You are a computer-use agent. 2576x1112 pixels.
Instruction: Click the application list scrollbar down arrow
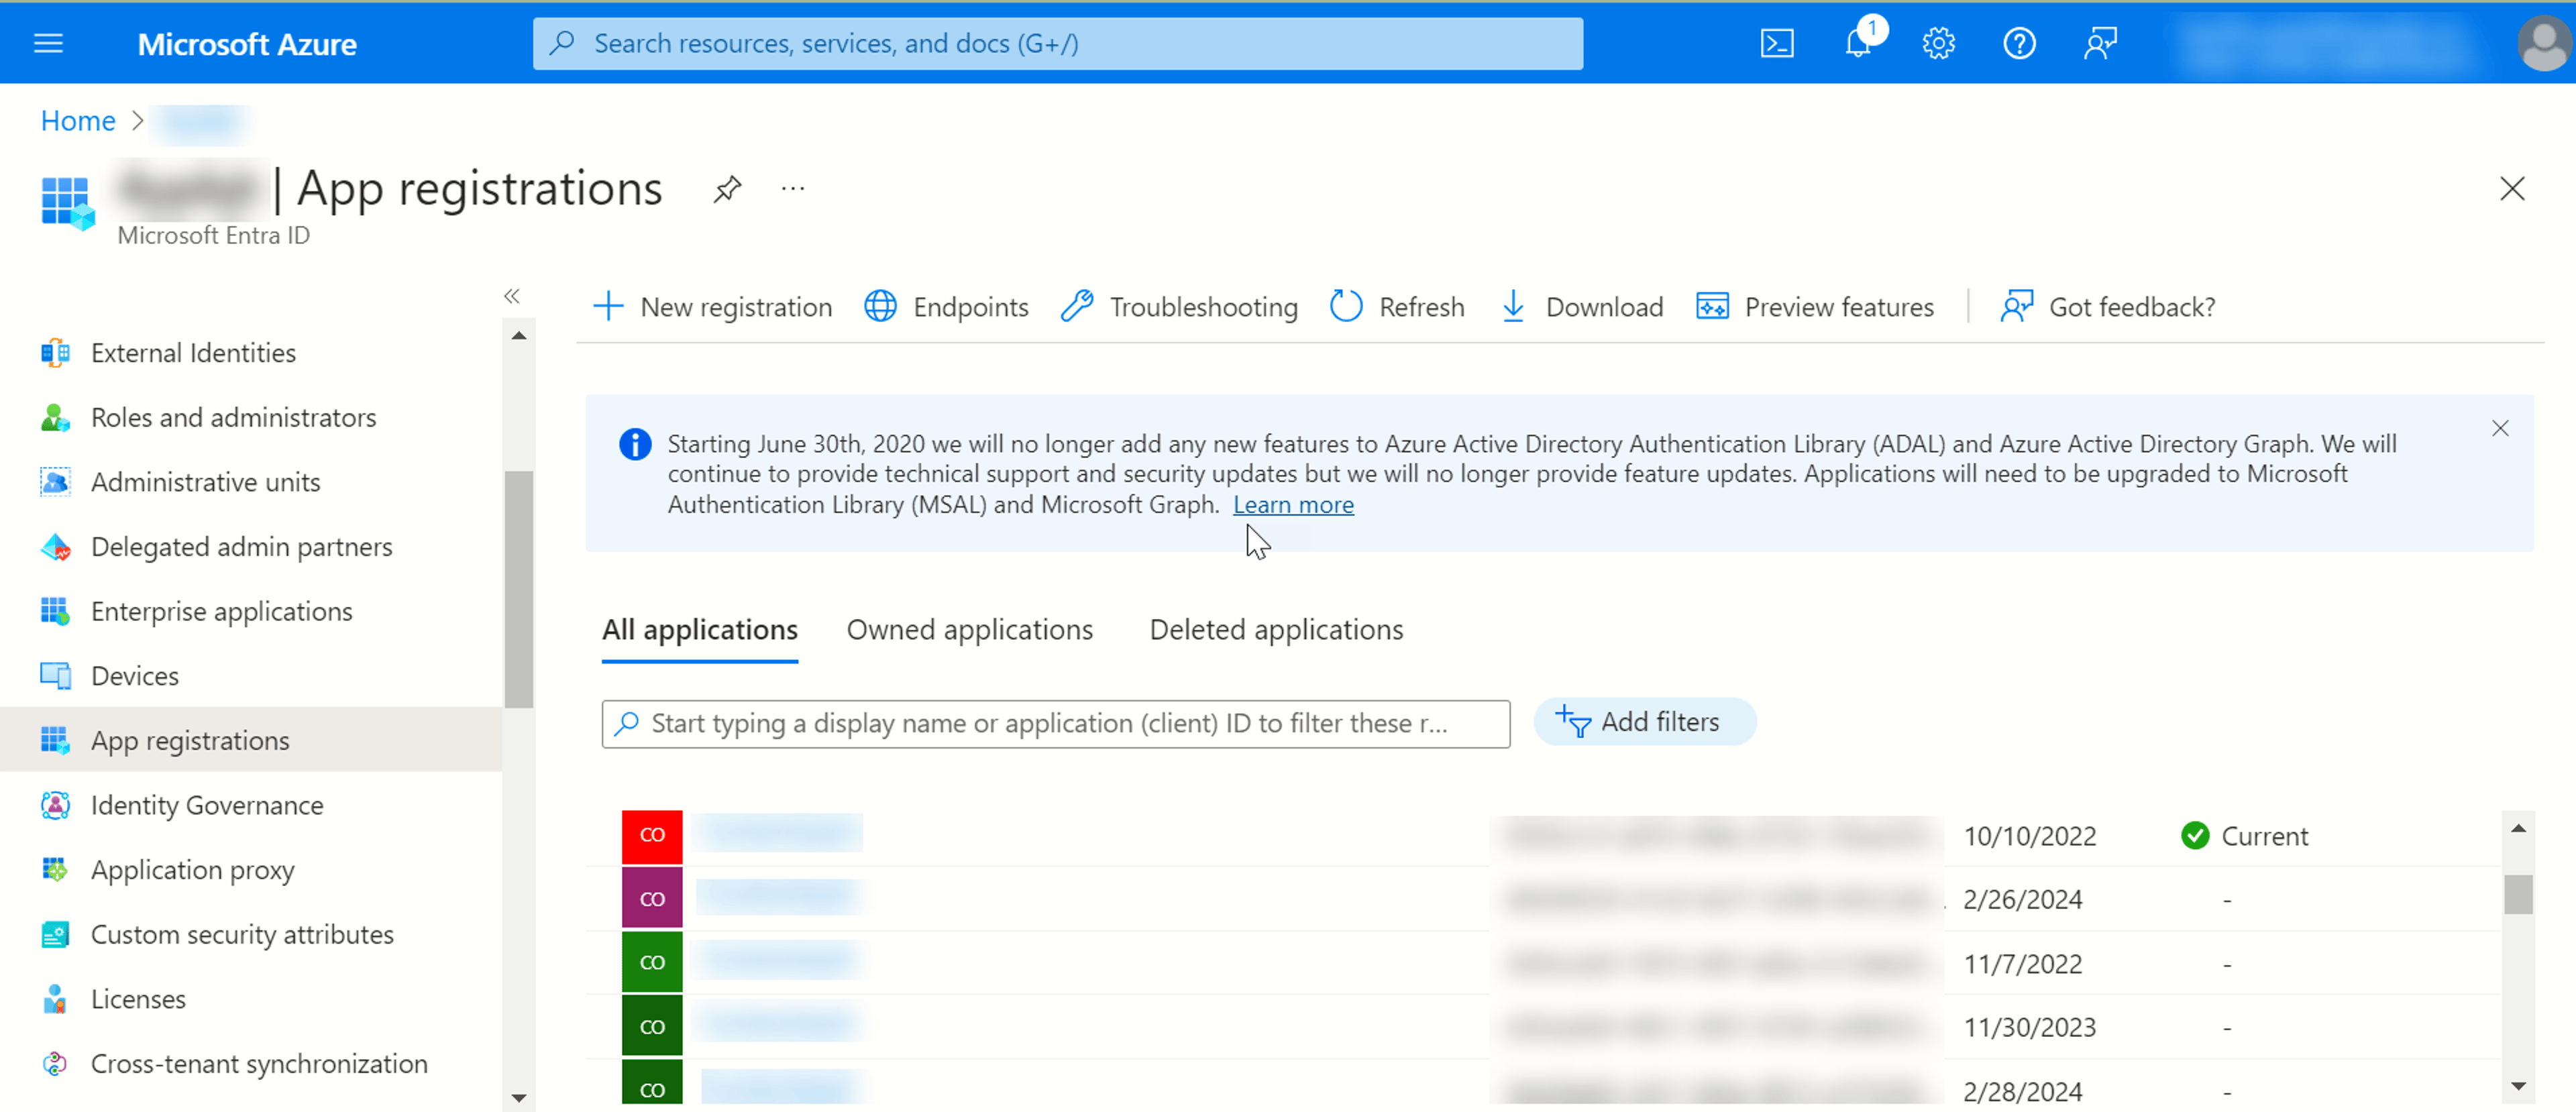coord(2518,1086)
